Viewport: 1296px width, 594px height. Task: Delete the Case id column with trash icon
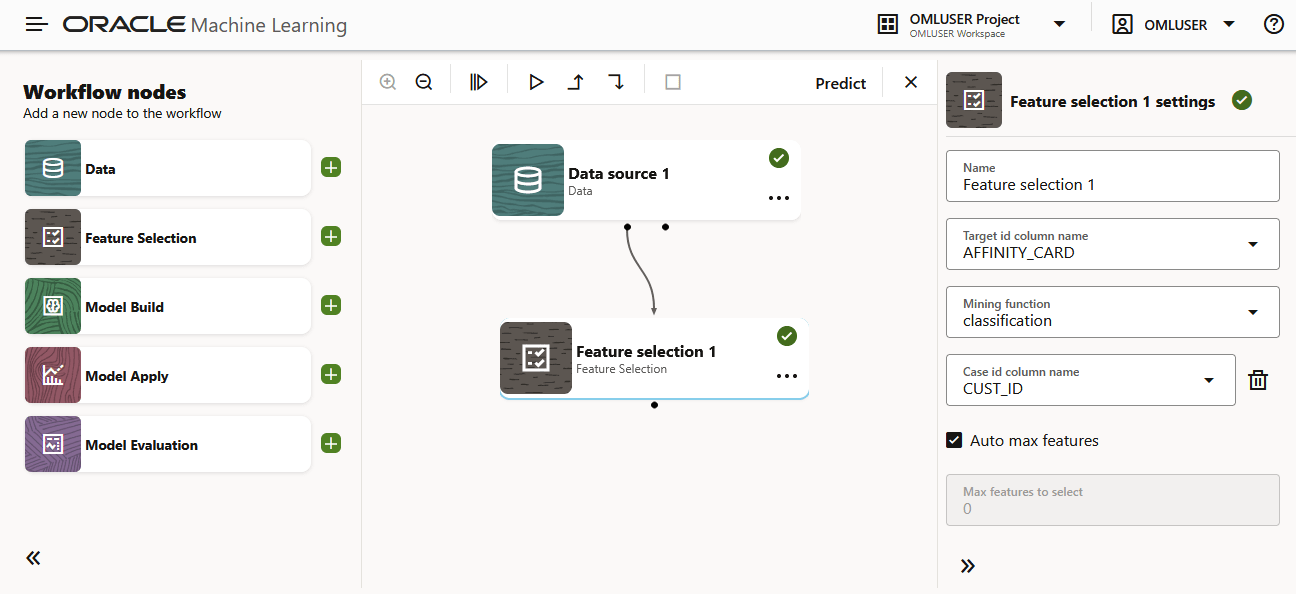(x=1258, y=380)
